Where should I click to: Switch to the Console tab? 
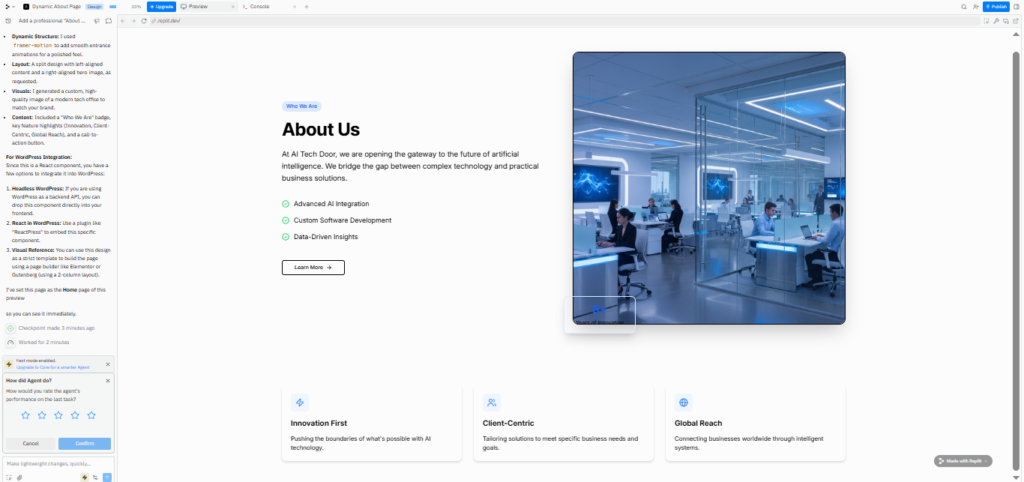(x=258, y=6)
